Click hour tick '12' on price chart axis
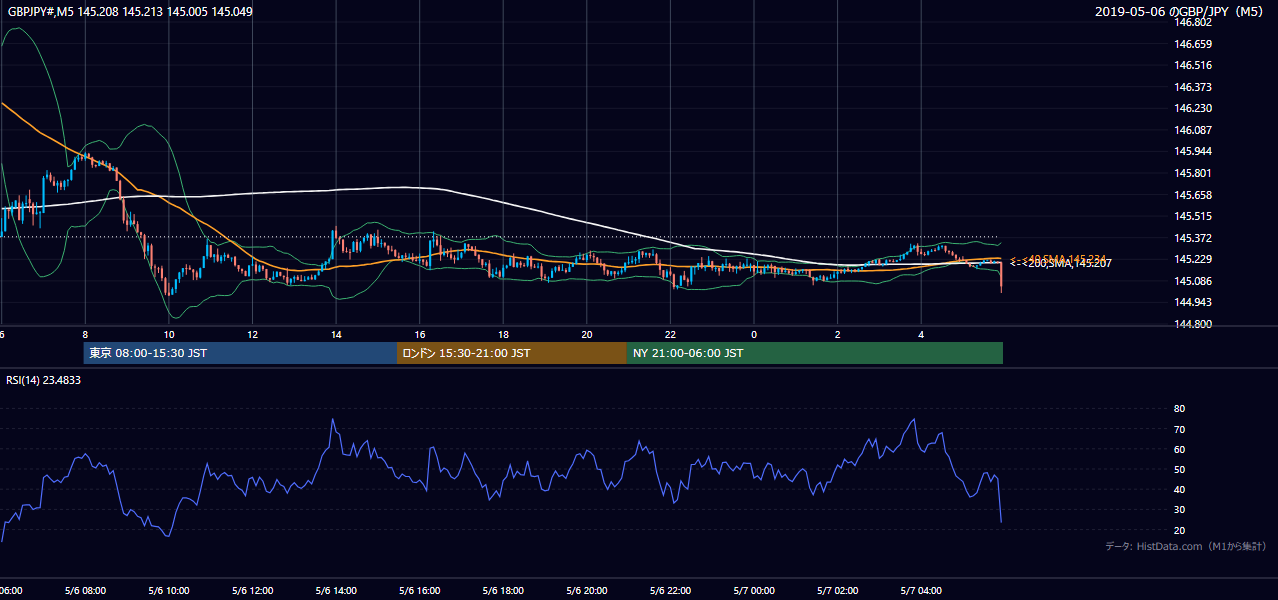Screen dimensions: 1278x600 coord(253,334)
